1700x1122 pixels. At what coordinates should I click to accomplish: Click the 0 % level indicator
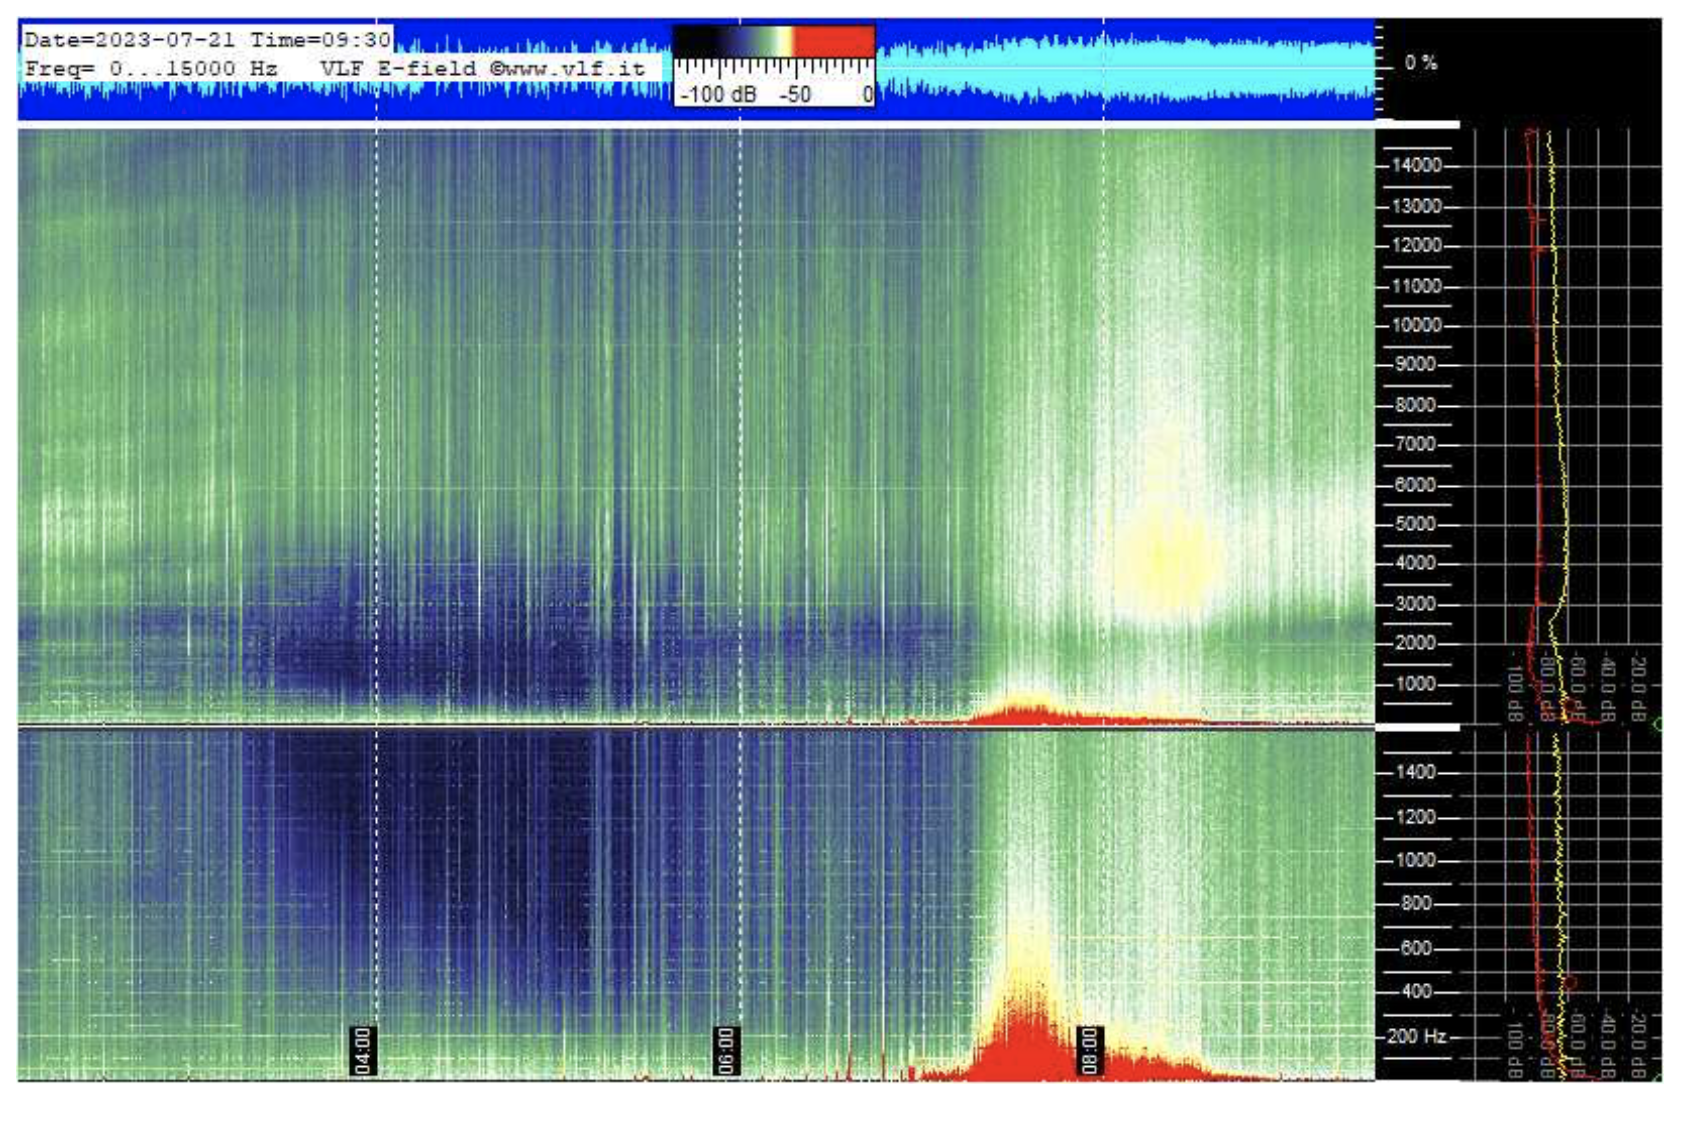pyautogui.click(x=1421, y=63)
